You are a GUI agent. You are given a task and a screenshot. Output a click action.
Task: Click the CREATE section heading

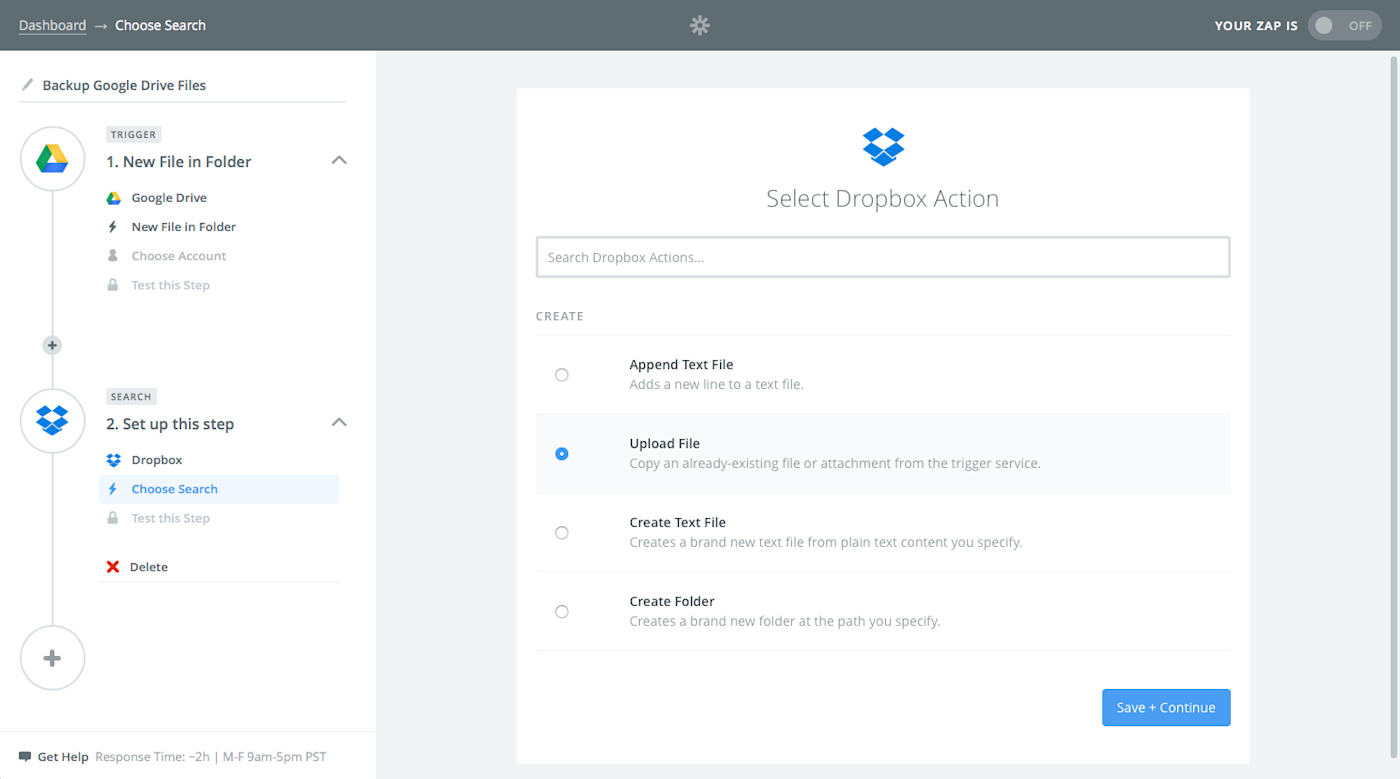click(x=559, y=316)
